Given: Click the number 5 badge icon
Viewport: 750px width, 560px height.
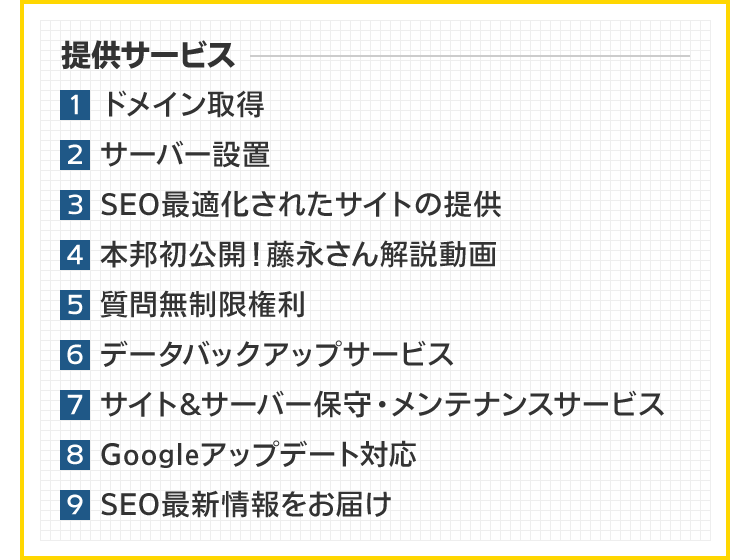Looking at the screenshot, I should [75, 305].
